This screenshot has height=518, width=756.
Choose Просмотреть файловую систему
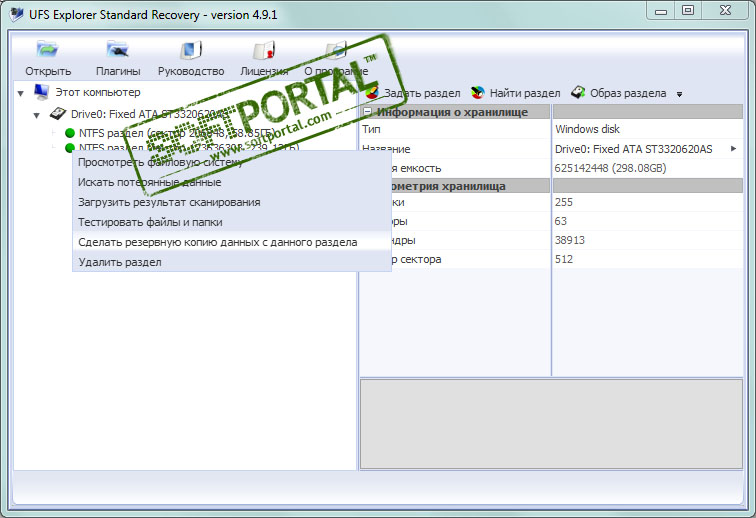point(232,162)
